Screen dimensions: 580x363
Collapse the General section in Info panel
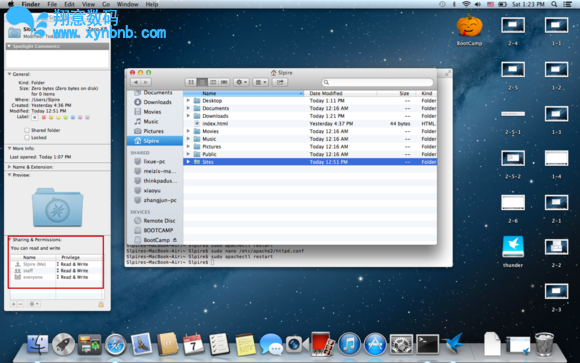9,74
